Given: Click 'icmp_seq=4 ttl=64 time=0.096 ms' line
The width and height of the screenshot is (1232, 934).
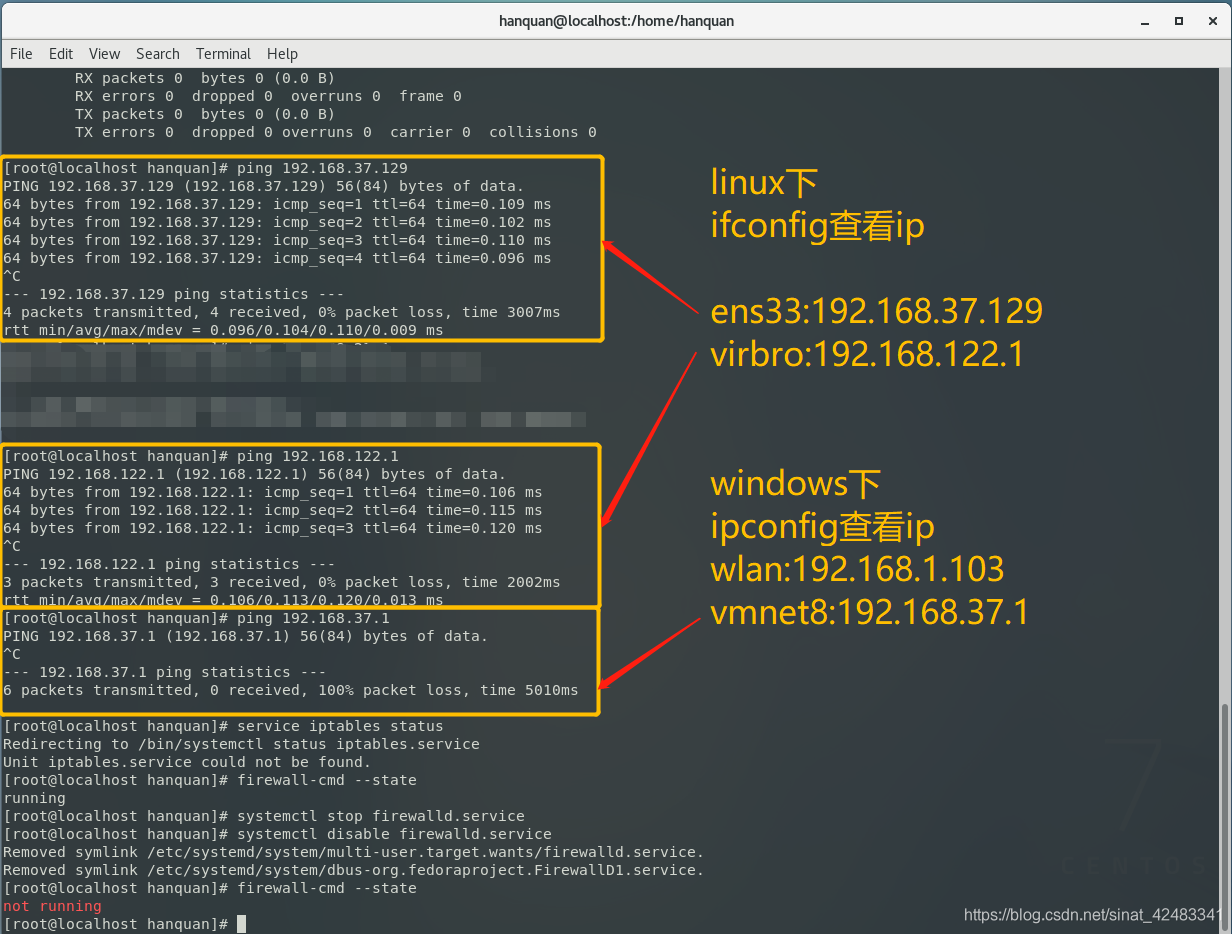Looking at the screenshot, I should 277,258.
